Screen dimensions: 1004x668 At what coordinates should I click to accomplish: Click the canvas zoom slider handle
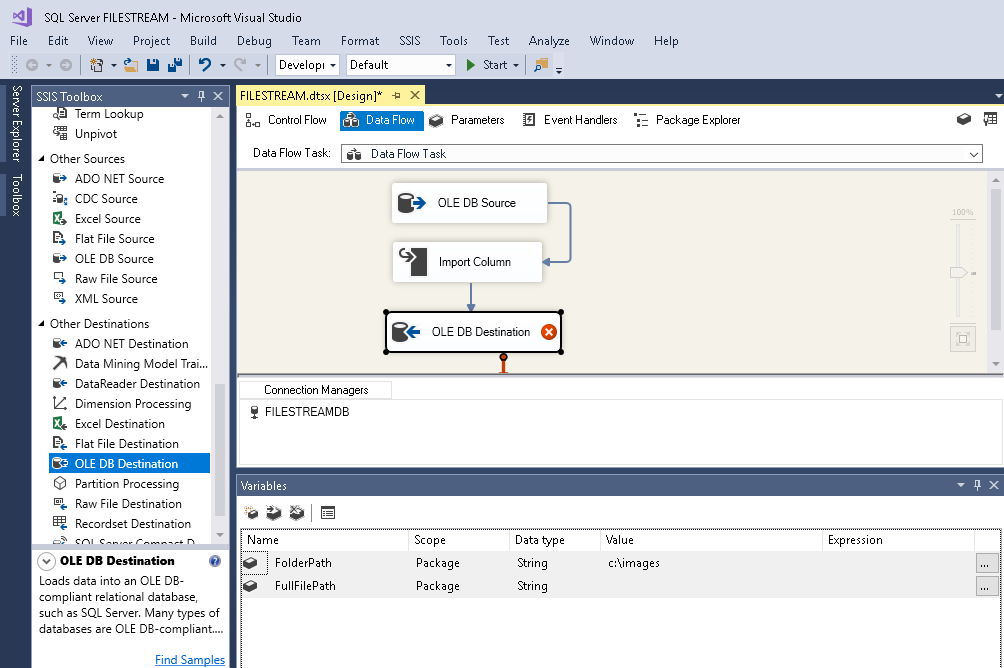pyautogui.click(x=958, y=272)
